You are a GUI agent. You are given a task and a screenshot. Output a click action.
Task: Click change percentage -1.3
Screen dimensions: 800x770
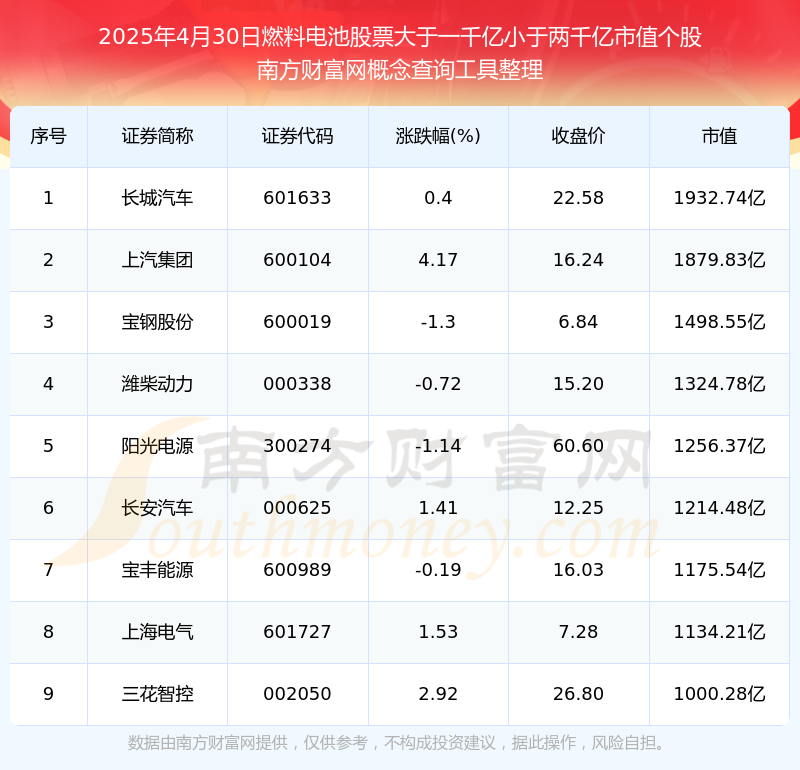pos(438,322)
